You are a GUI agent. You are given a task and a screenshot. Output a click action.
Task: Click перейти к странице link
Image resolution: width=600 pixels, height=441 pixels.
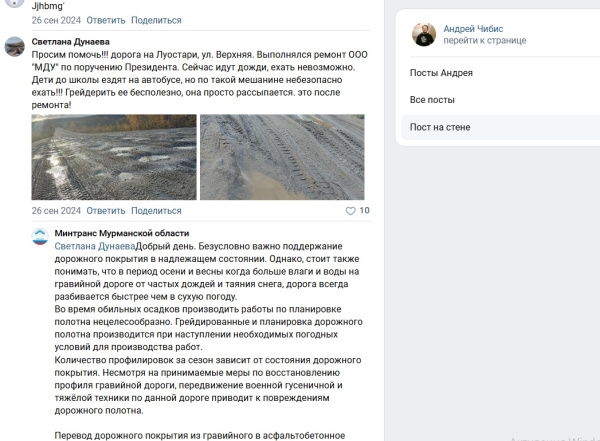click(485, 41)
